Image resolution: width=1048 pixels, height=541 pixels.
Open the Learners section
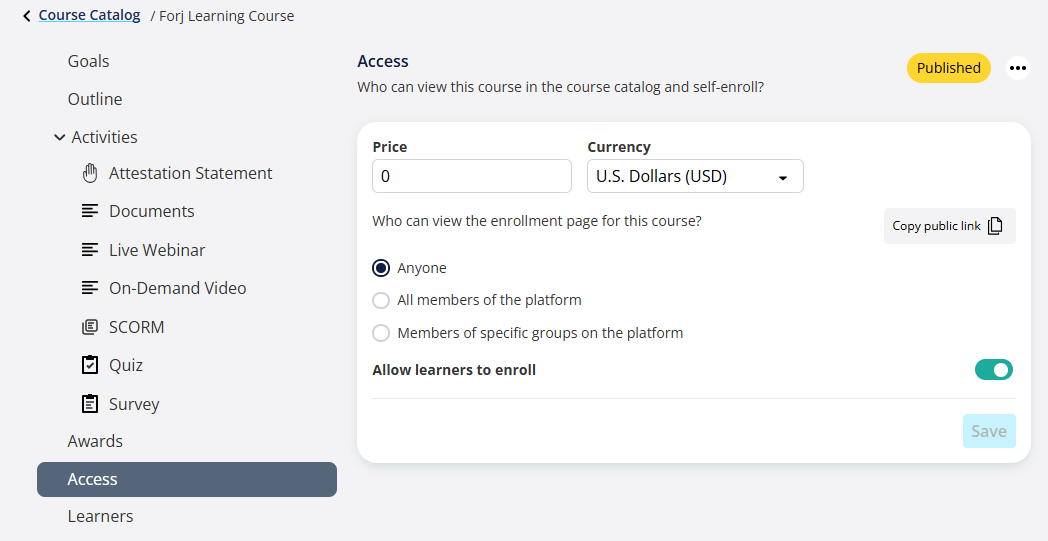click(x=100, y=516)
